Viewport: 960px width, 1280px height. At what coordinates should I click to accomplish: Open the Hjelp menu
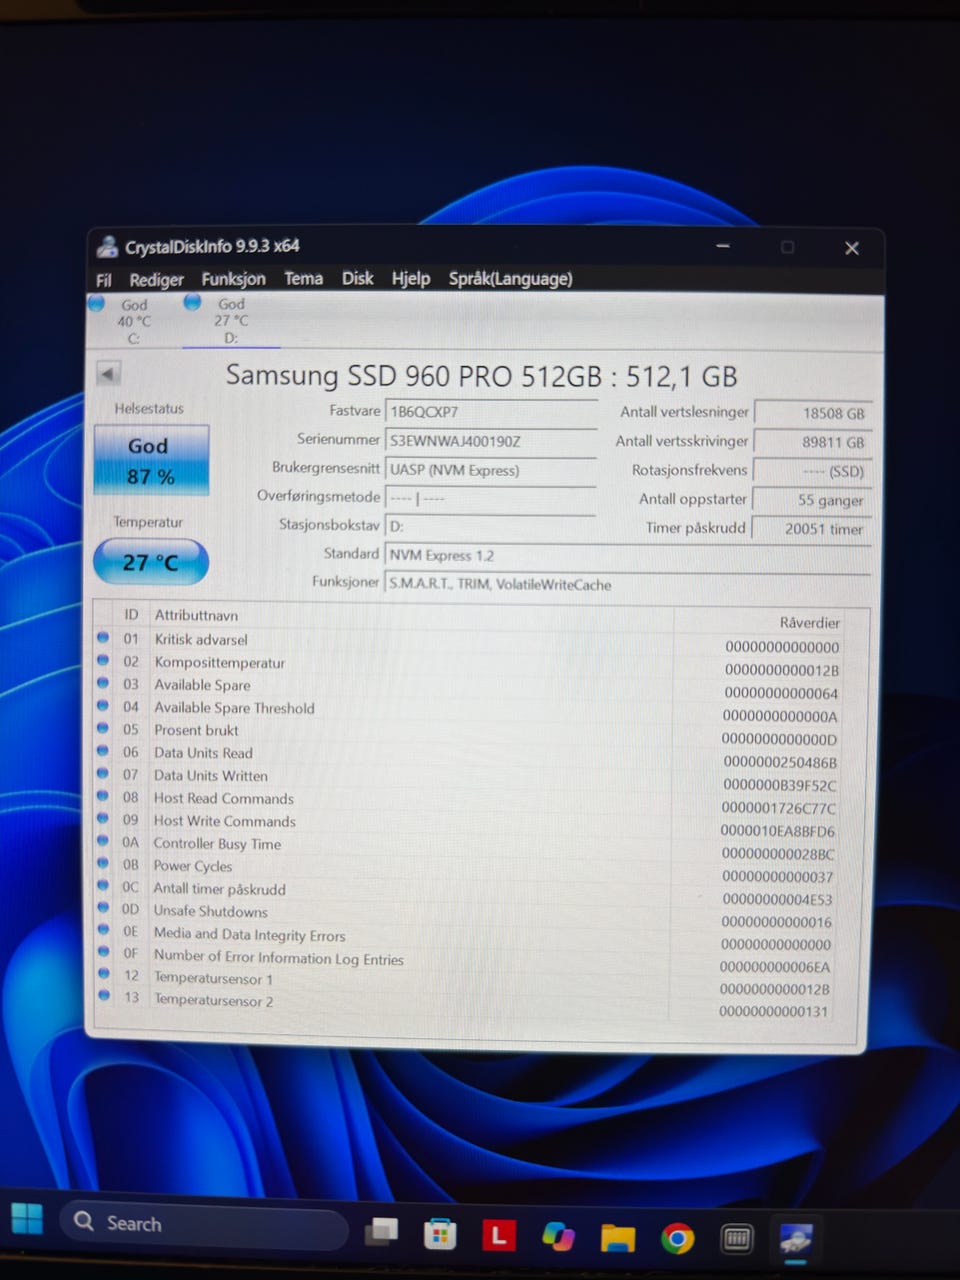coord(410,278)
